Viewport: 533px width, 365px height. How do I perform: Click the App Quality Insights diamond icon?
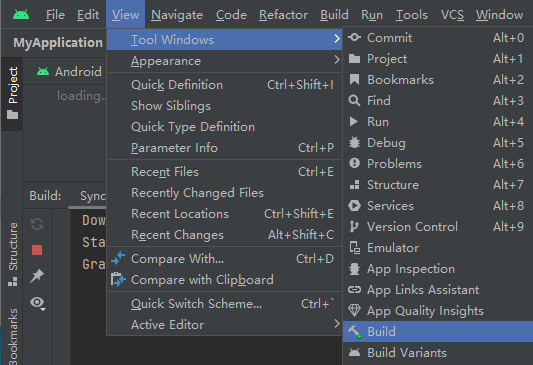(354, 310)
